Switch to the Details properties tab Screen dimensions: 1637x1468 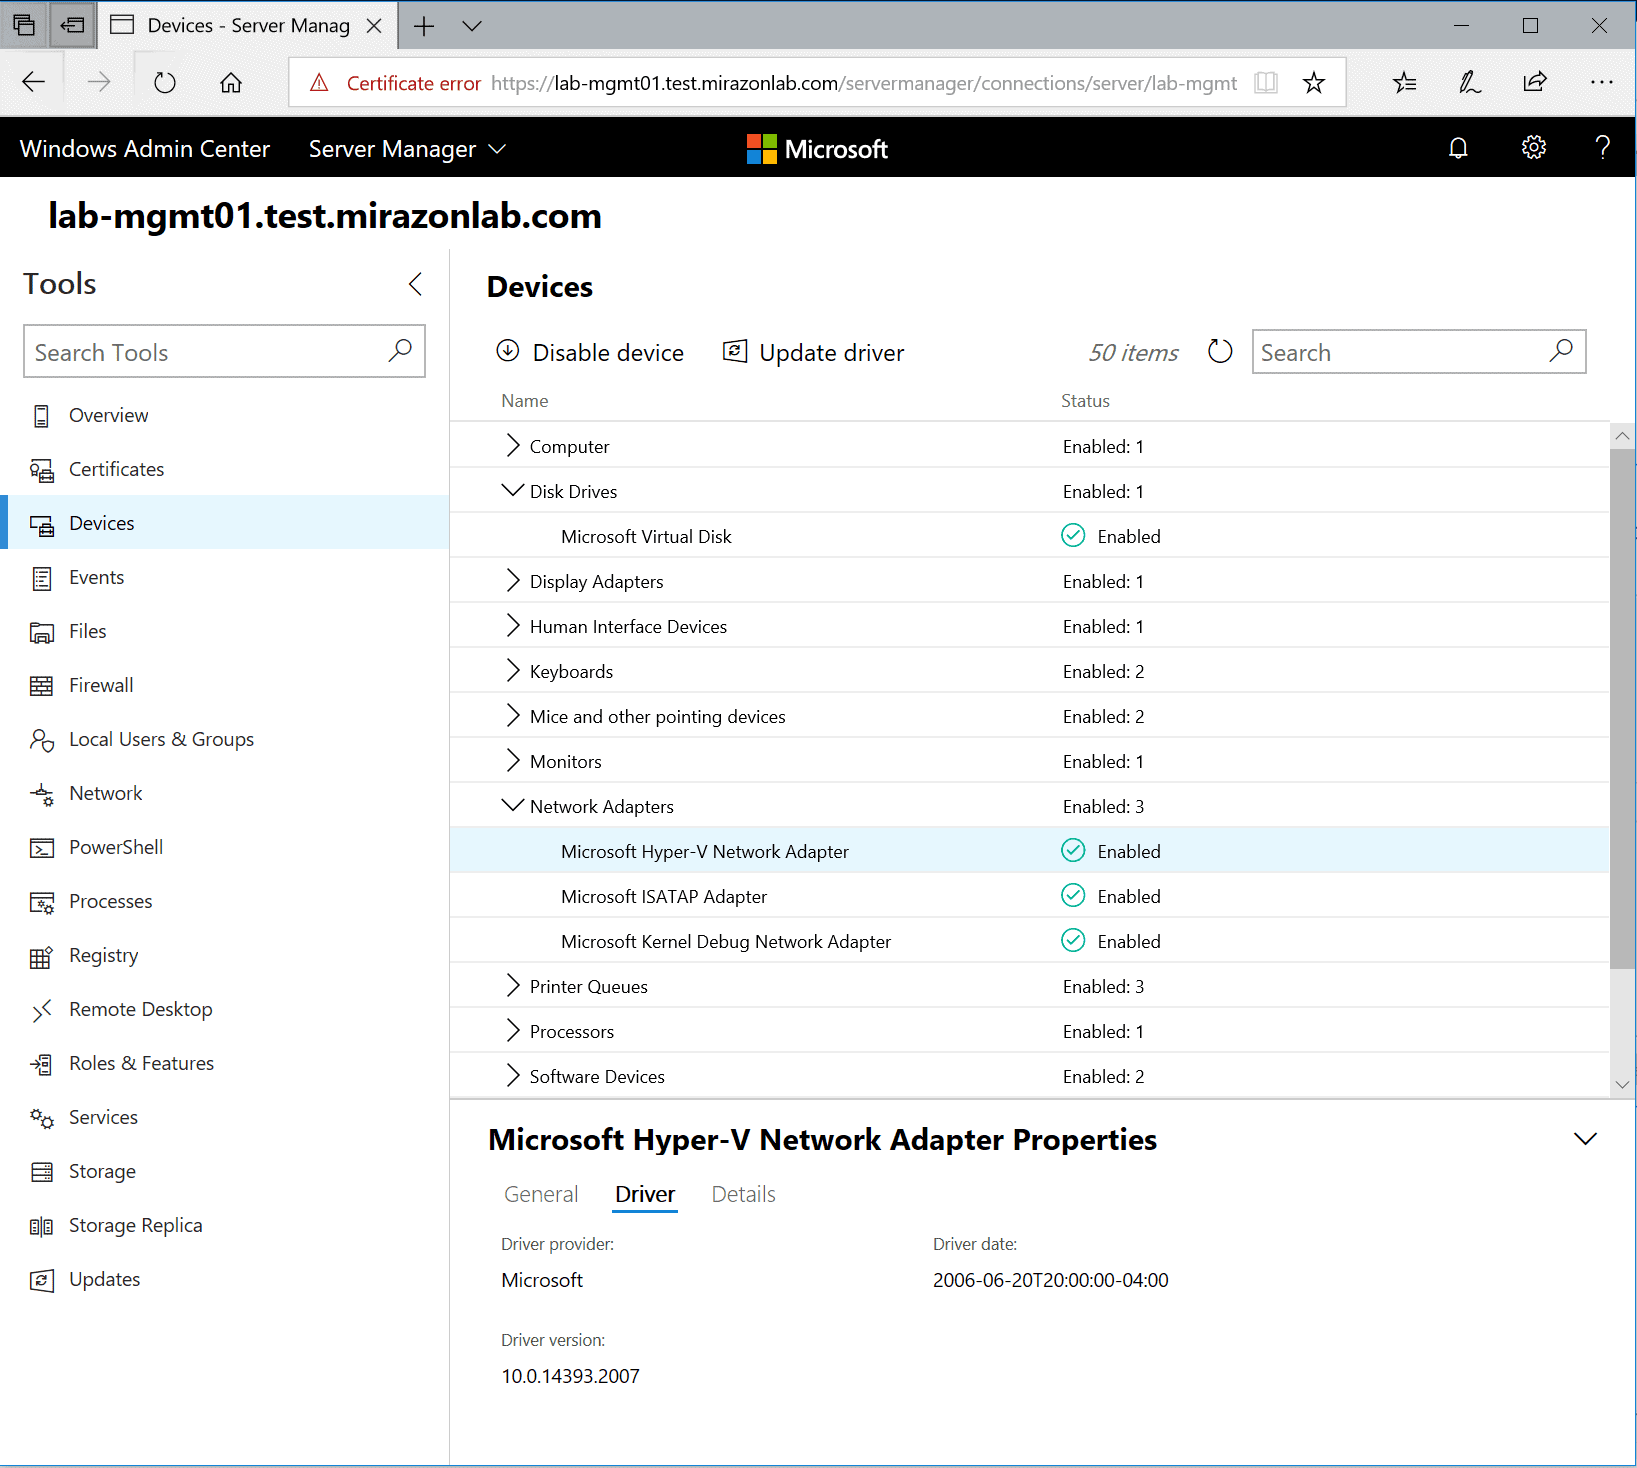(x=743, y=1194)
